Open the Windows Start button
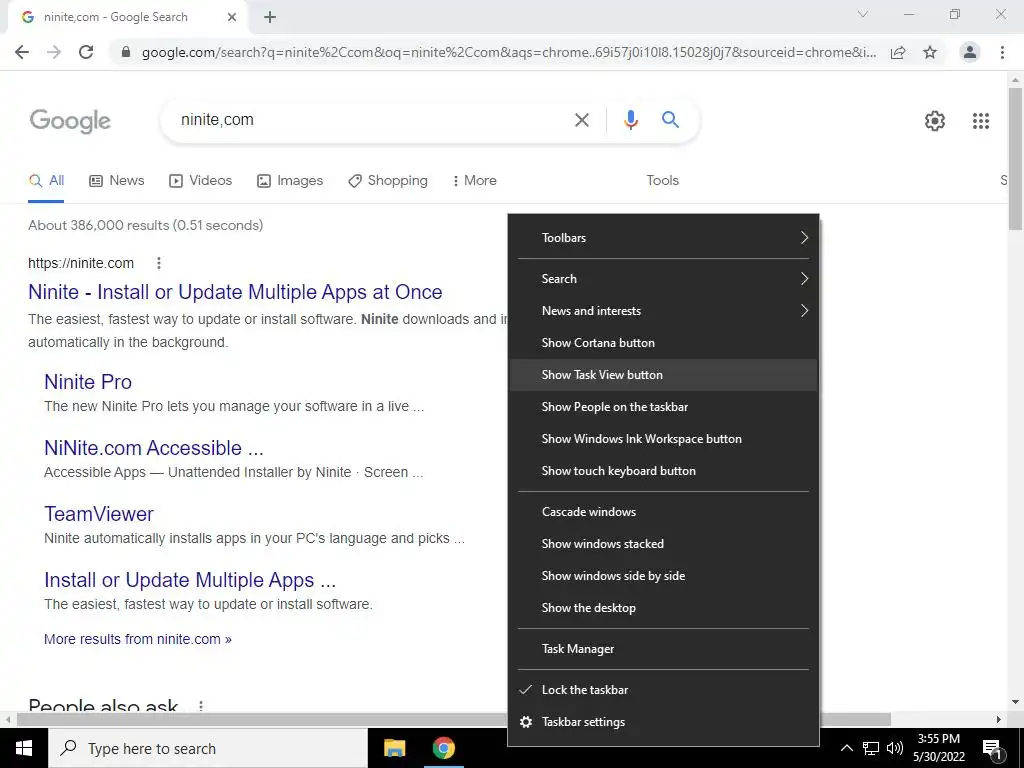The image size is (1024, 768). [24, 748]
